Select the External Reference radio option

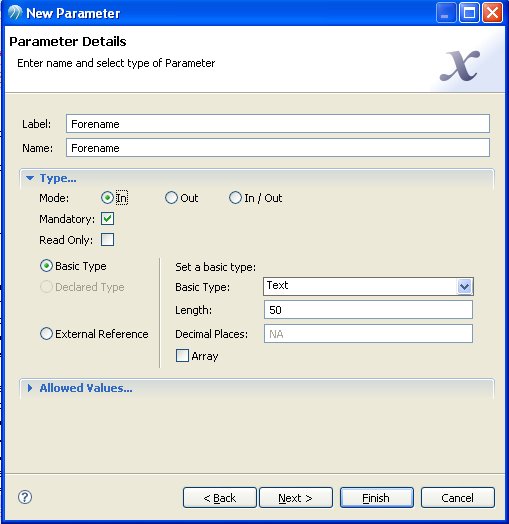(x=46, y=334)
